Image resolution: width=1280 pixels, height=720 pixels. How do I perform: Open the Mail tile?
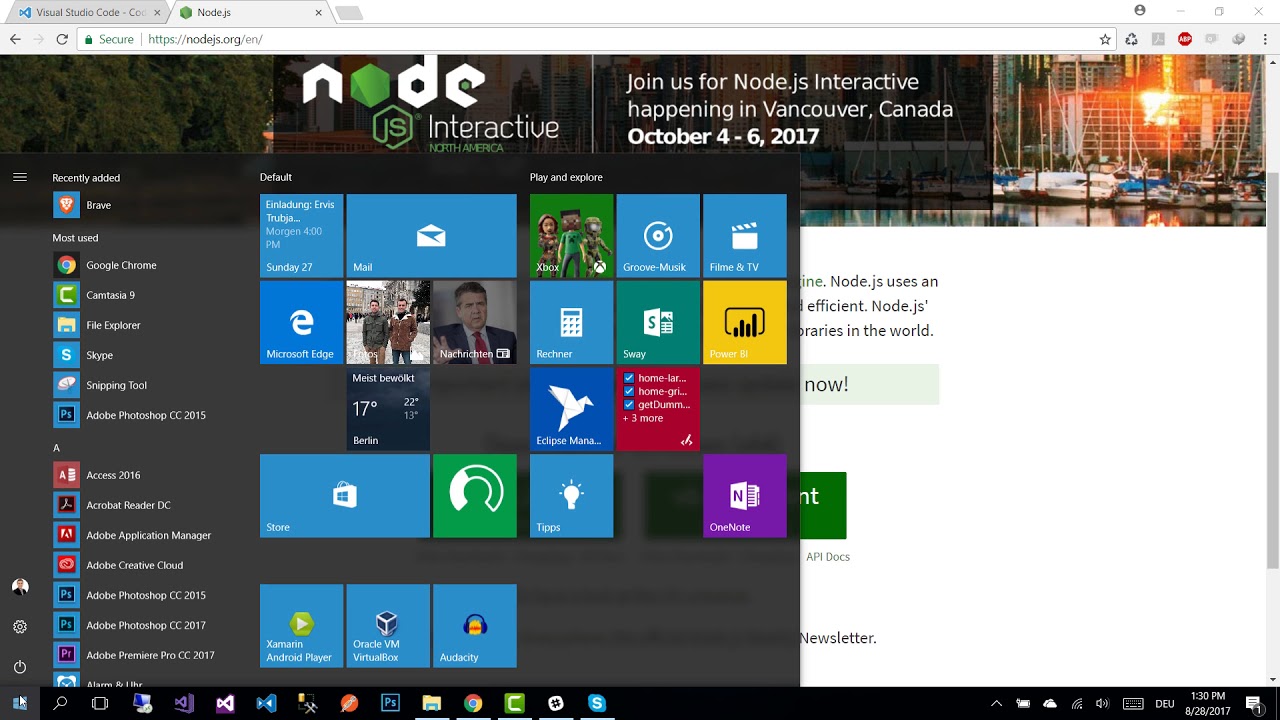tap(431, 236)
